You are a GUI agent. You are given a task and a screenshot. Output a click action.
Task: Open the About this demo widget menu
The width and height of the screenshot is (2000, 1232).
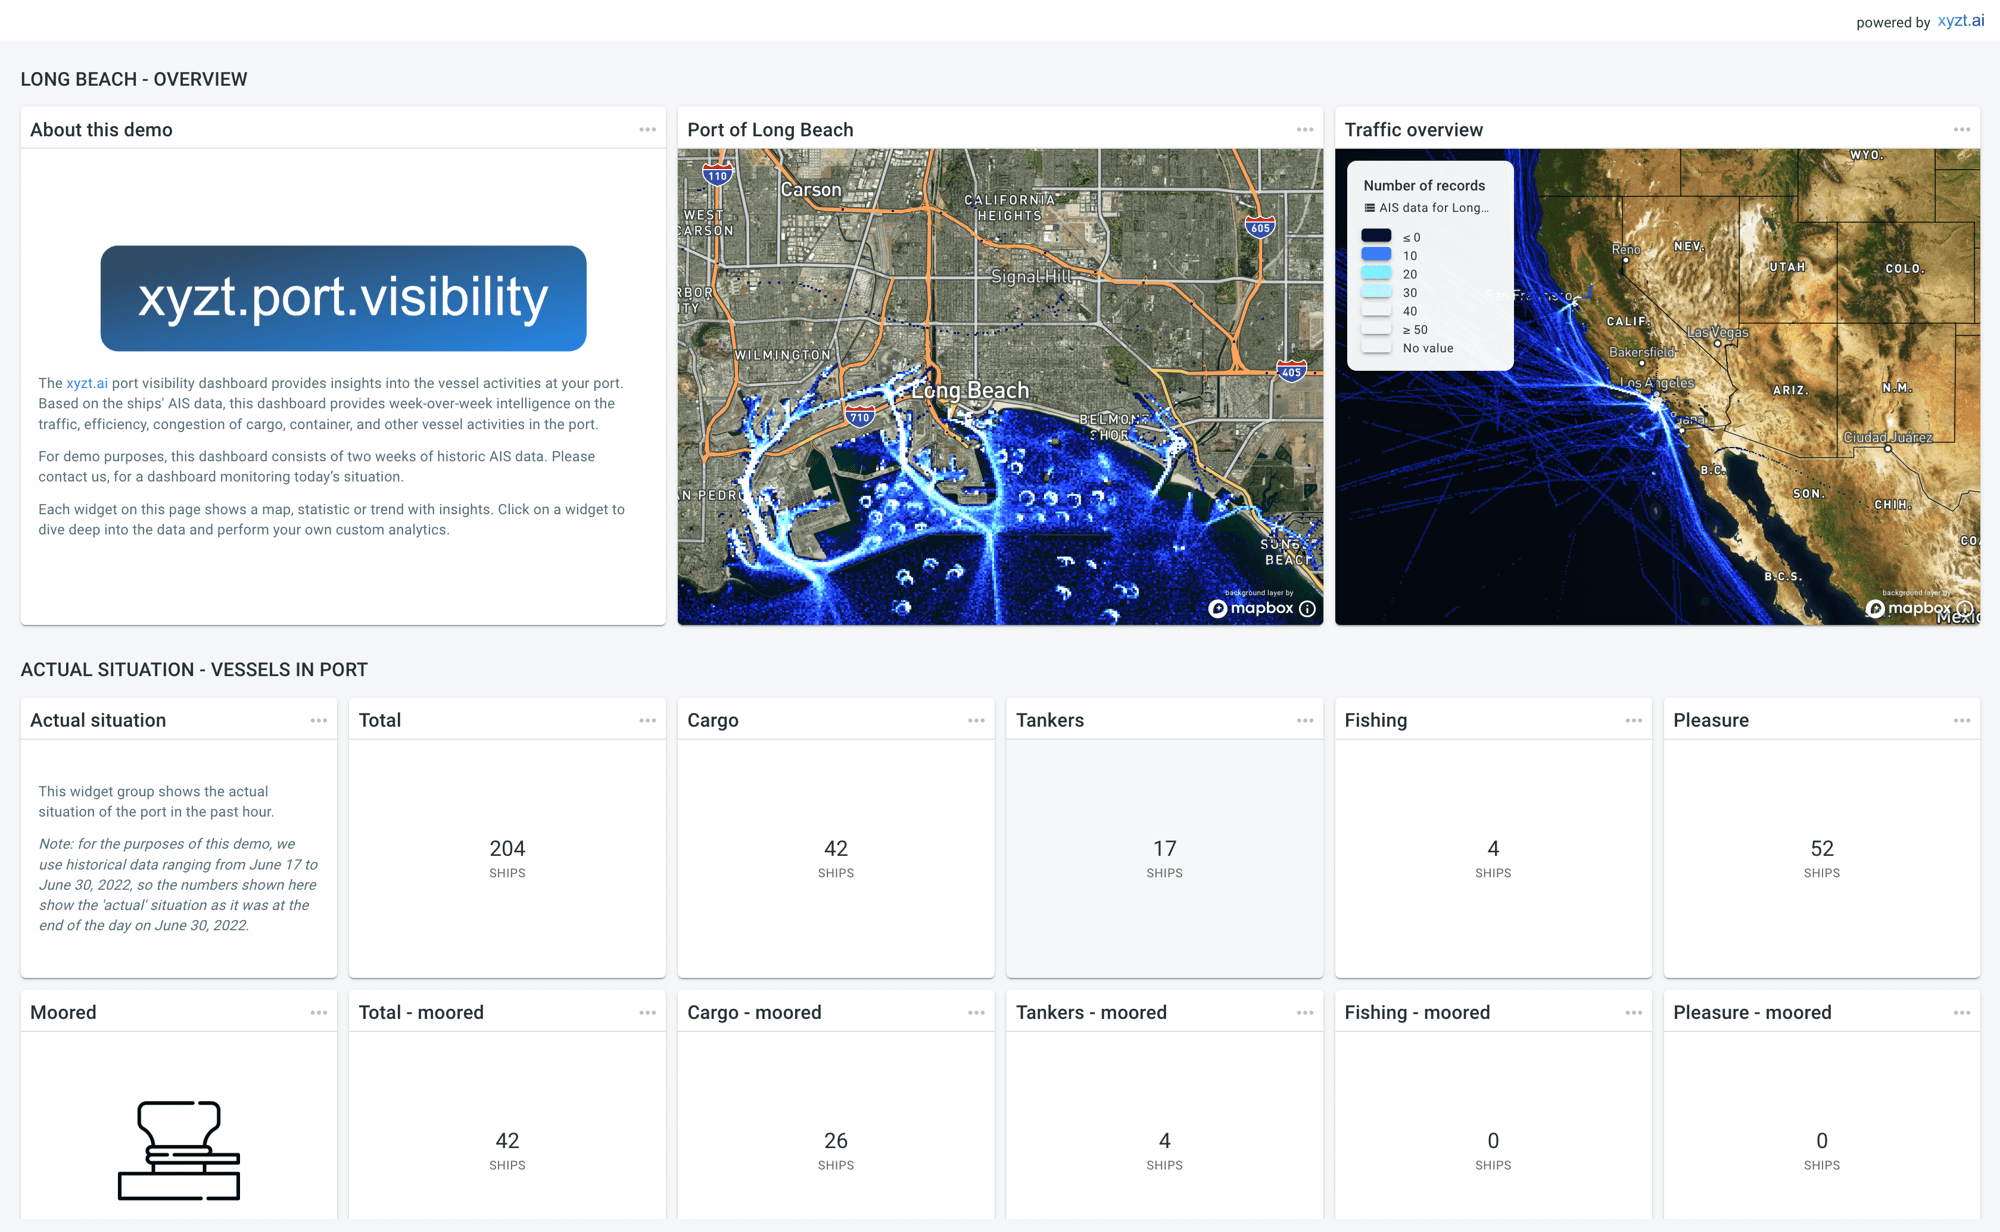(647, 129)
